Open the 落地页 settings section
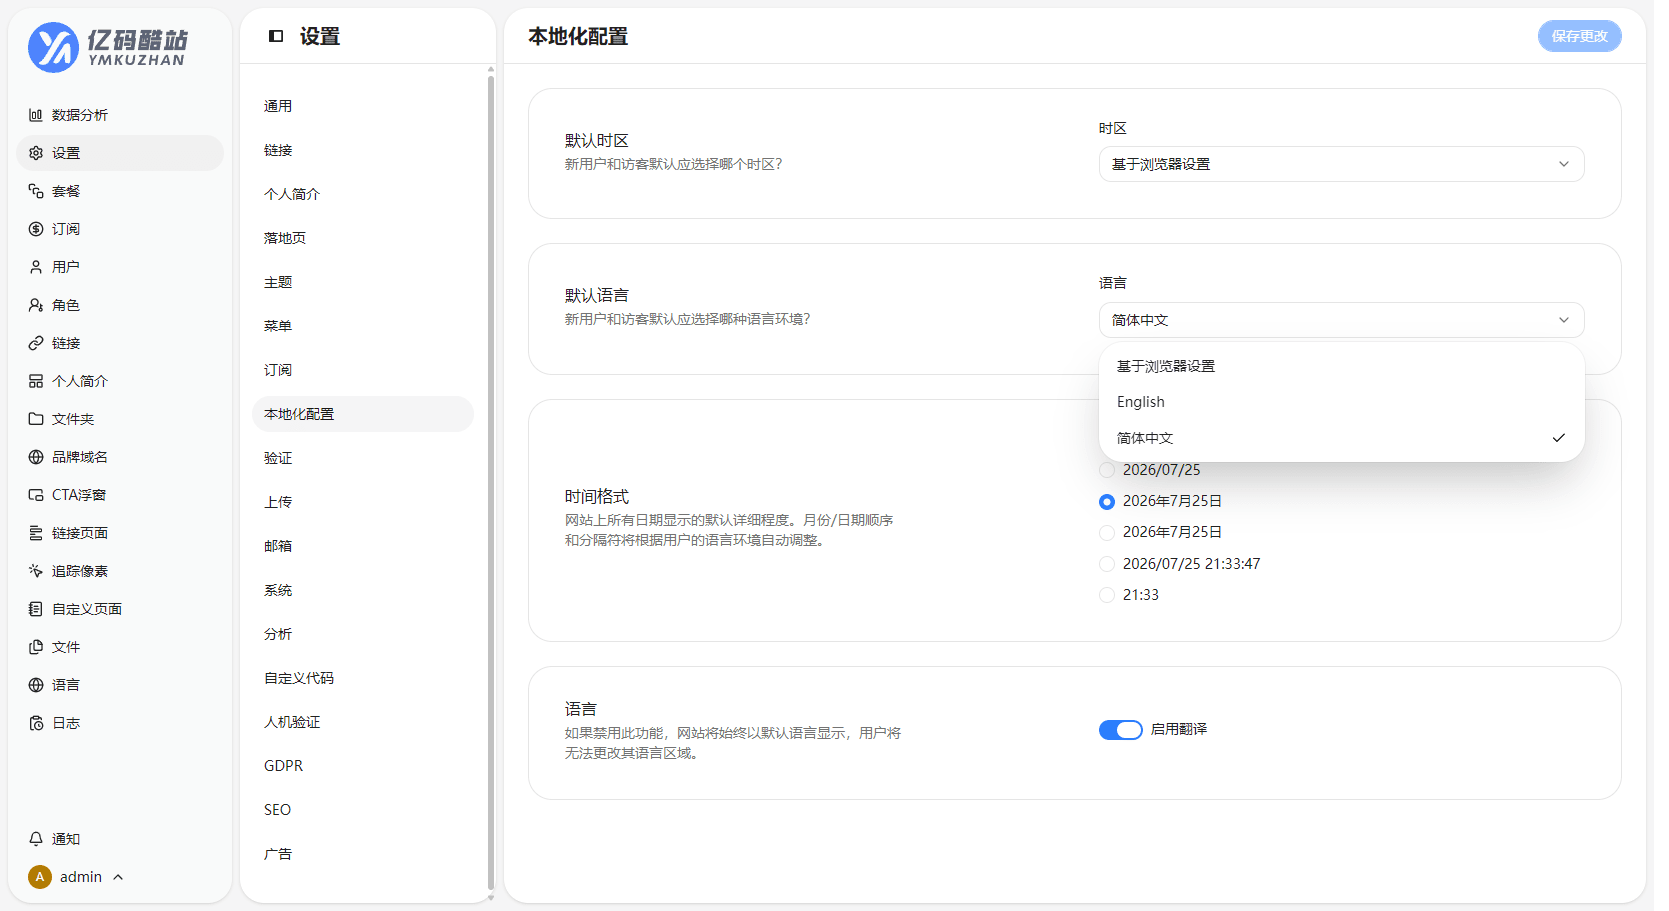 coord(363,238)
